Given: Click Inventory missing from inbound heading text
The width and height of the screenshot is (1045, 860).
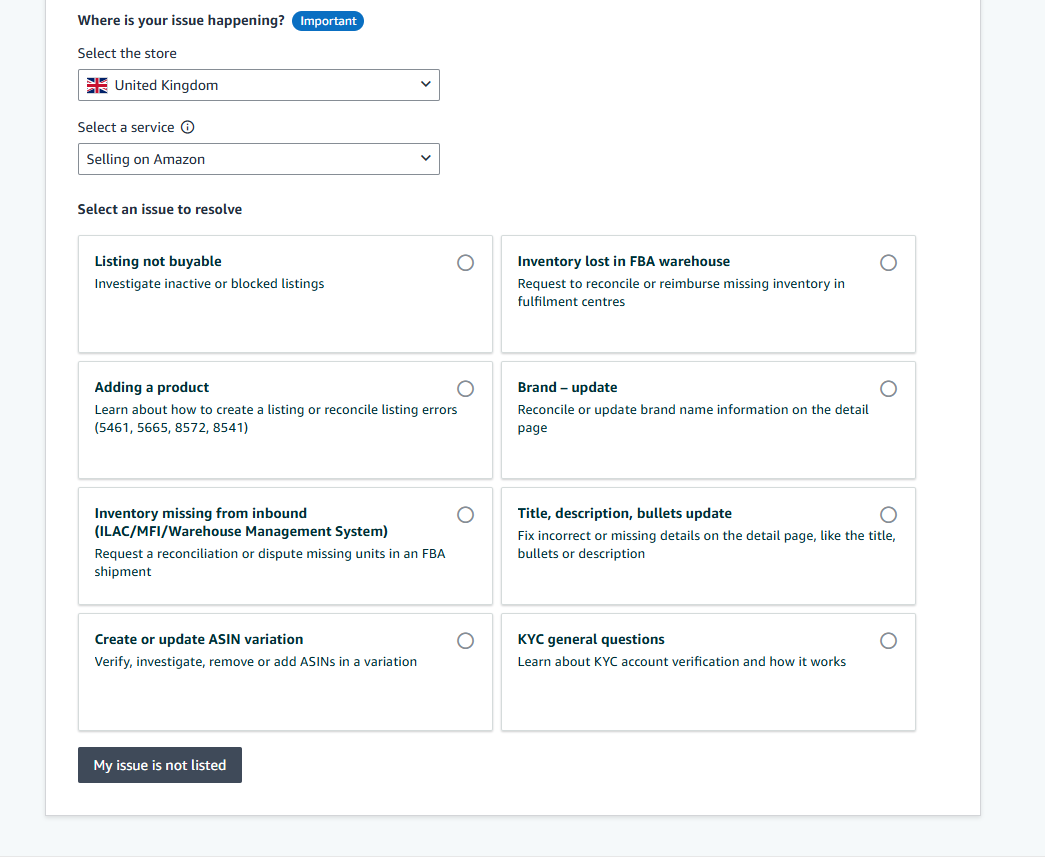Looking at the screenshot, I should tap(241, 522).
